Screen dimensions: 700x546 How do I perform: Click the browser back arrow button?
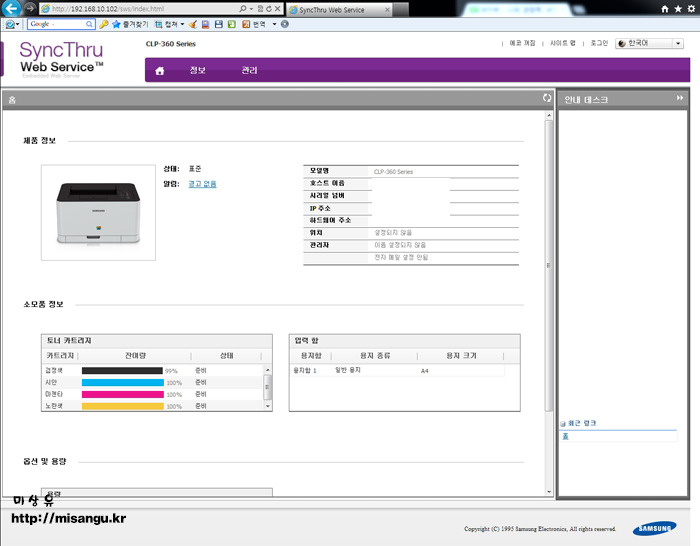click(x=11, y=8)
